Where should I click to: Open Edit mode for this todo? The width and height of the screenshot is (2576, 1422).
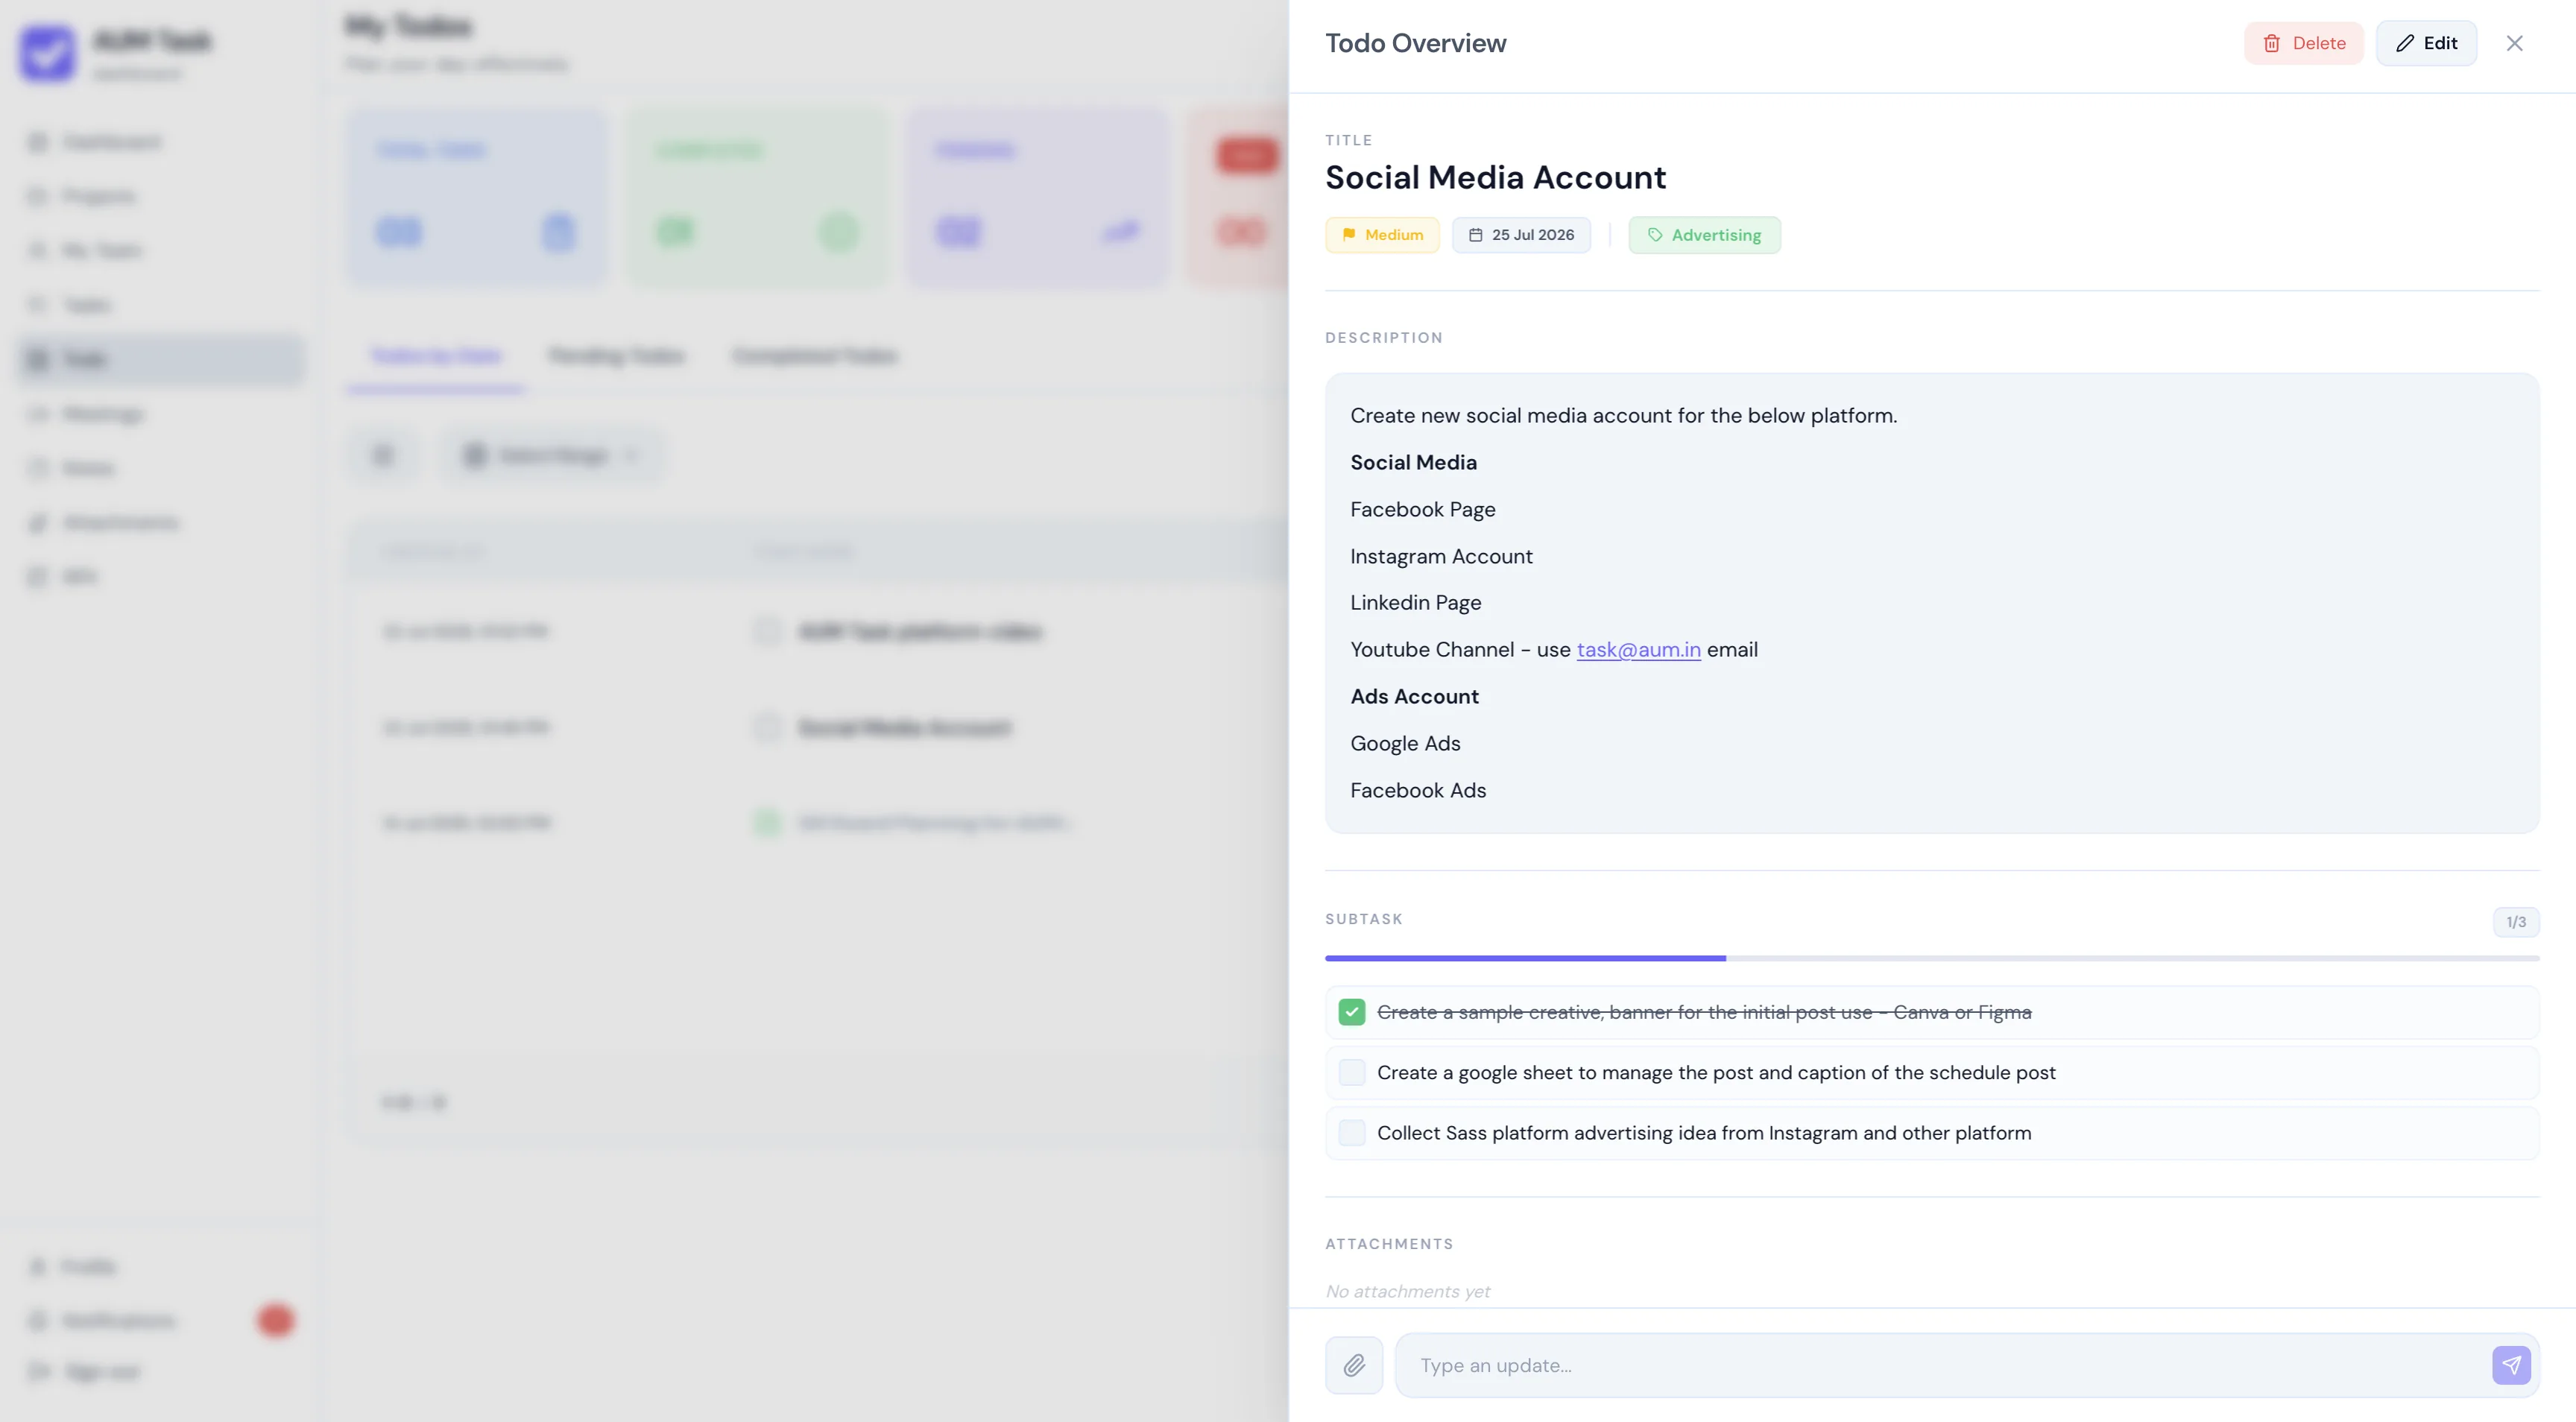pos(2426,43)
